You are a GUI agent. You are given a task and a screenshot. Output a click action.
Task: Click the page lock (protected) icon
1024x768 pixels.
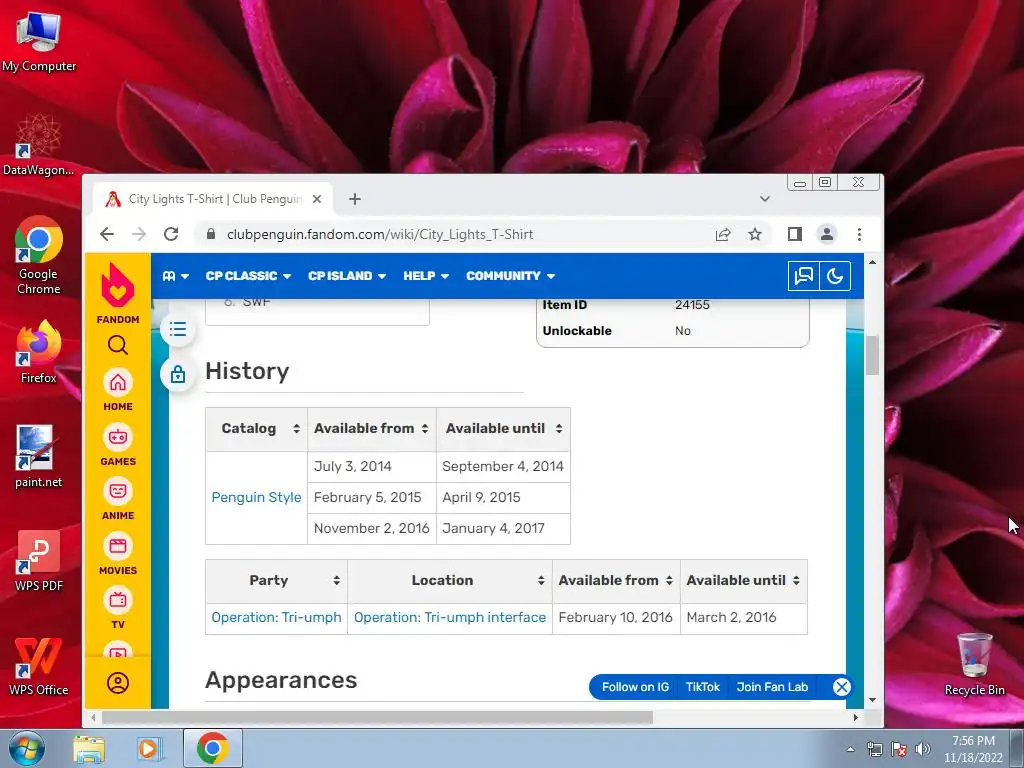click(178, 374)
